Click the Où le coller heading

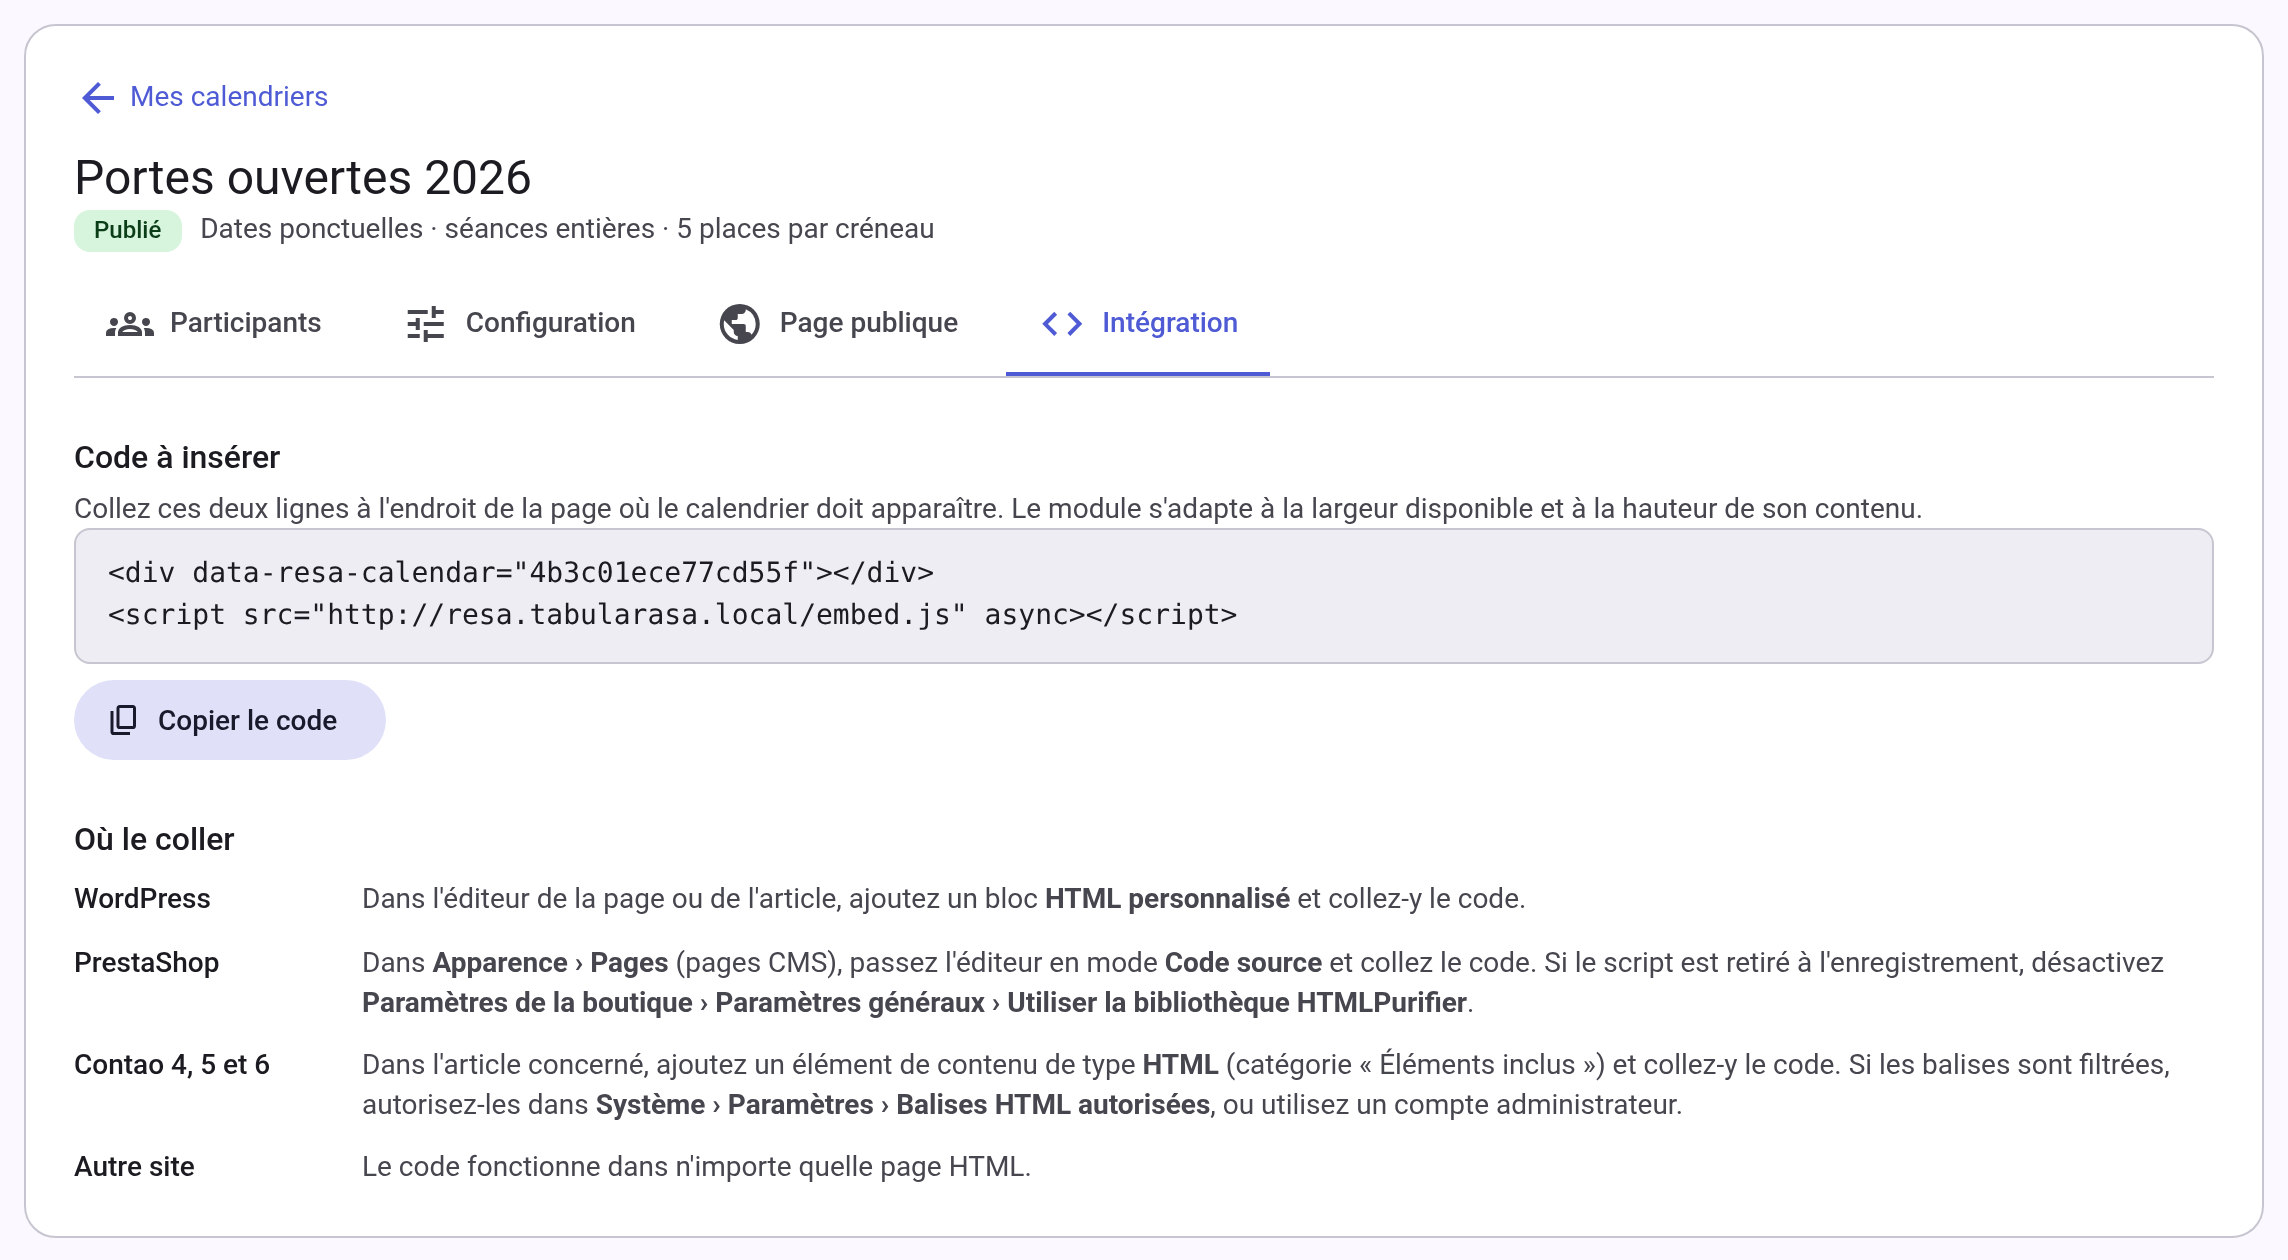tap(154, 839)
